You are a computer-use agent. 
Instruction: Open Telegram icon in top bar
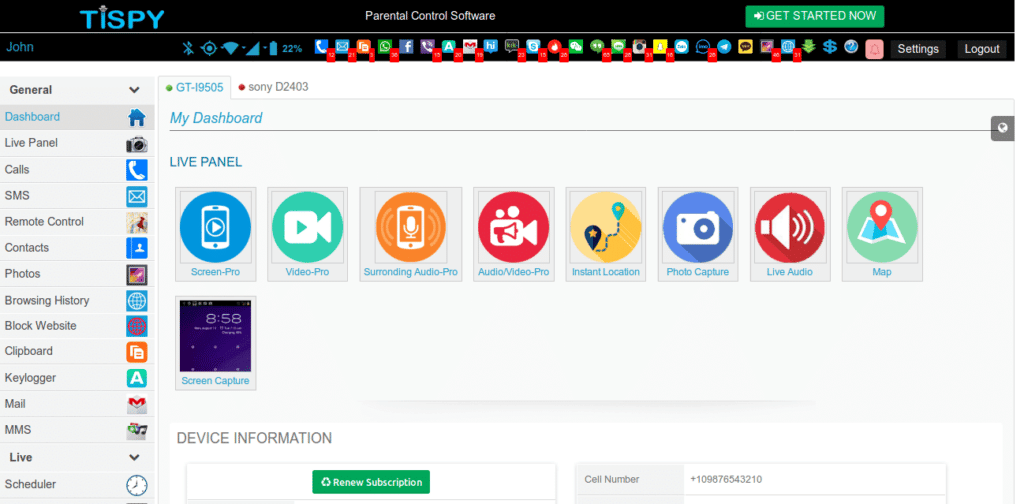[724, 46]
